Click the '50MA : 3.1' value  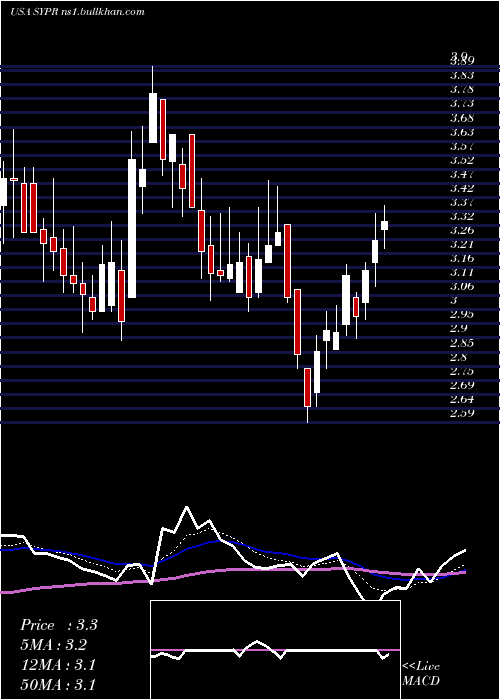click(x=58, y=685)
